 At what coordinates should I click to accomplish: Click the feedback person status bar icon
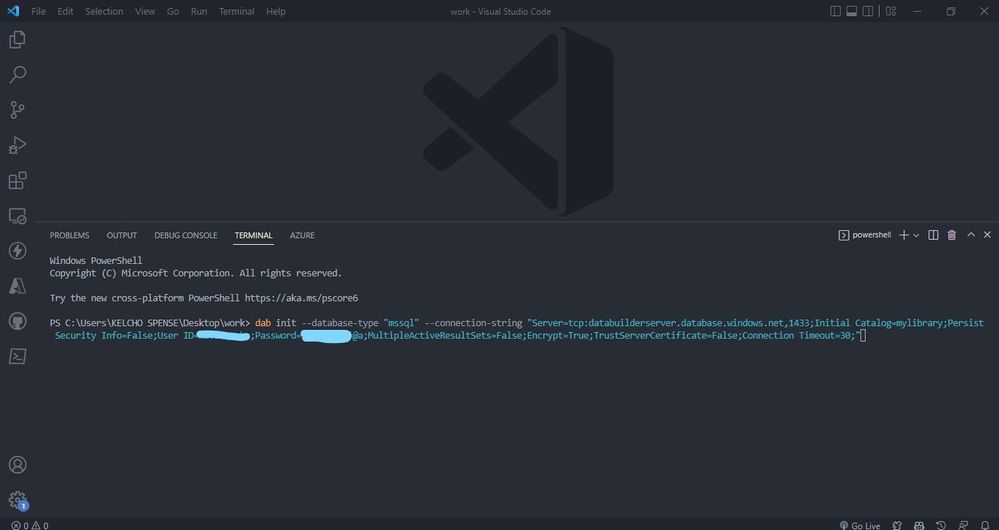[x=963, y=526]
